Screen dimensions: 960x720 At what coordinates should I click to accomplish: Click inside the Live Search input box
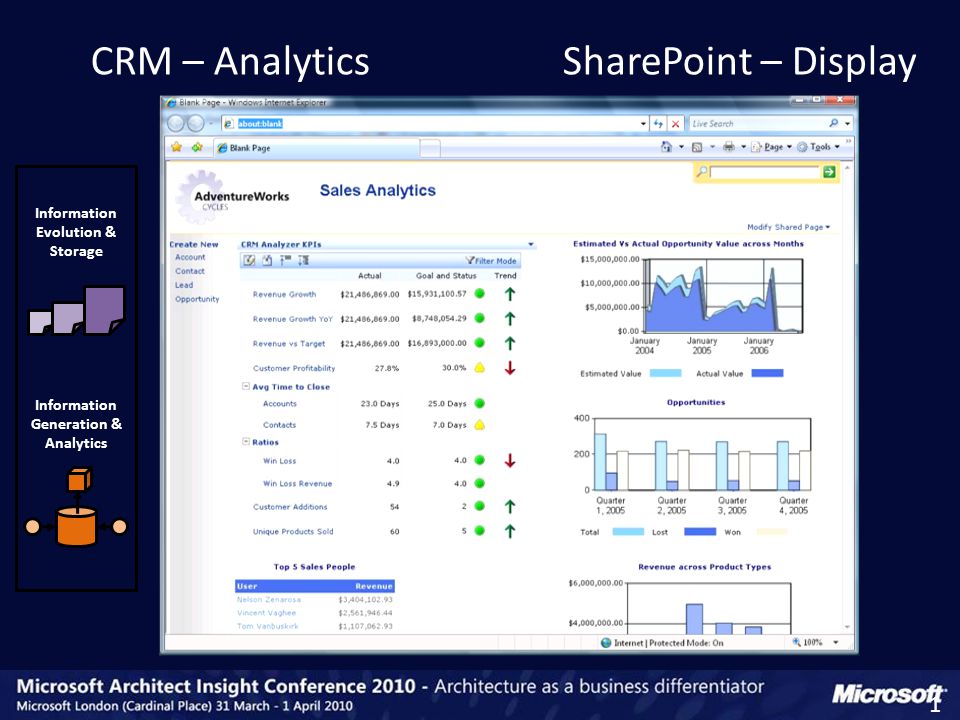[757, 124]
